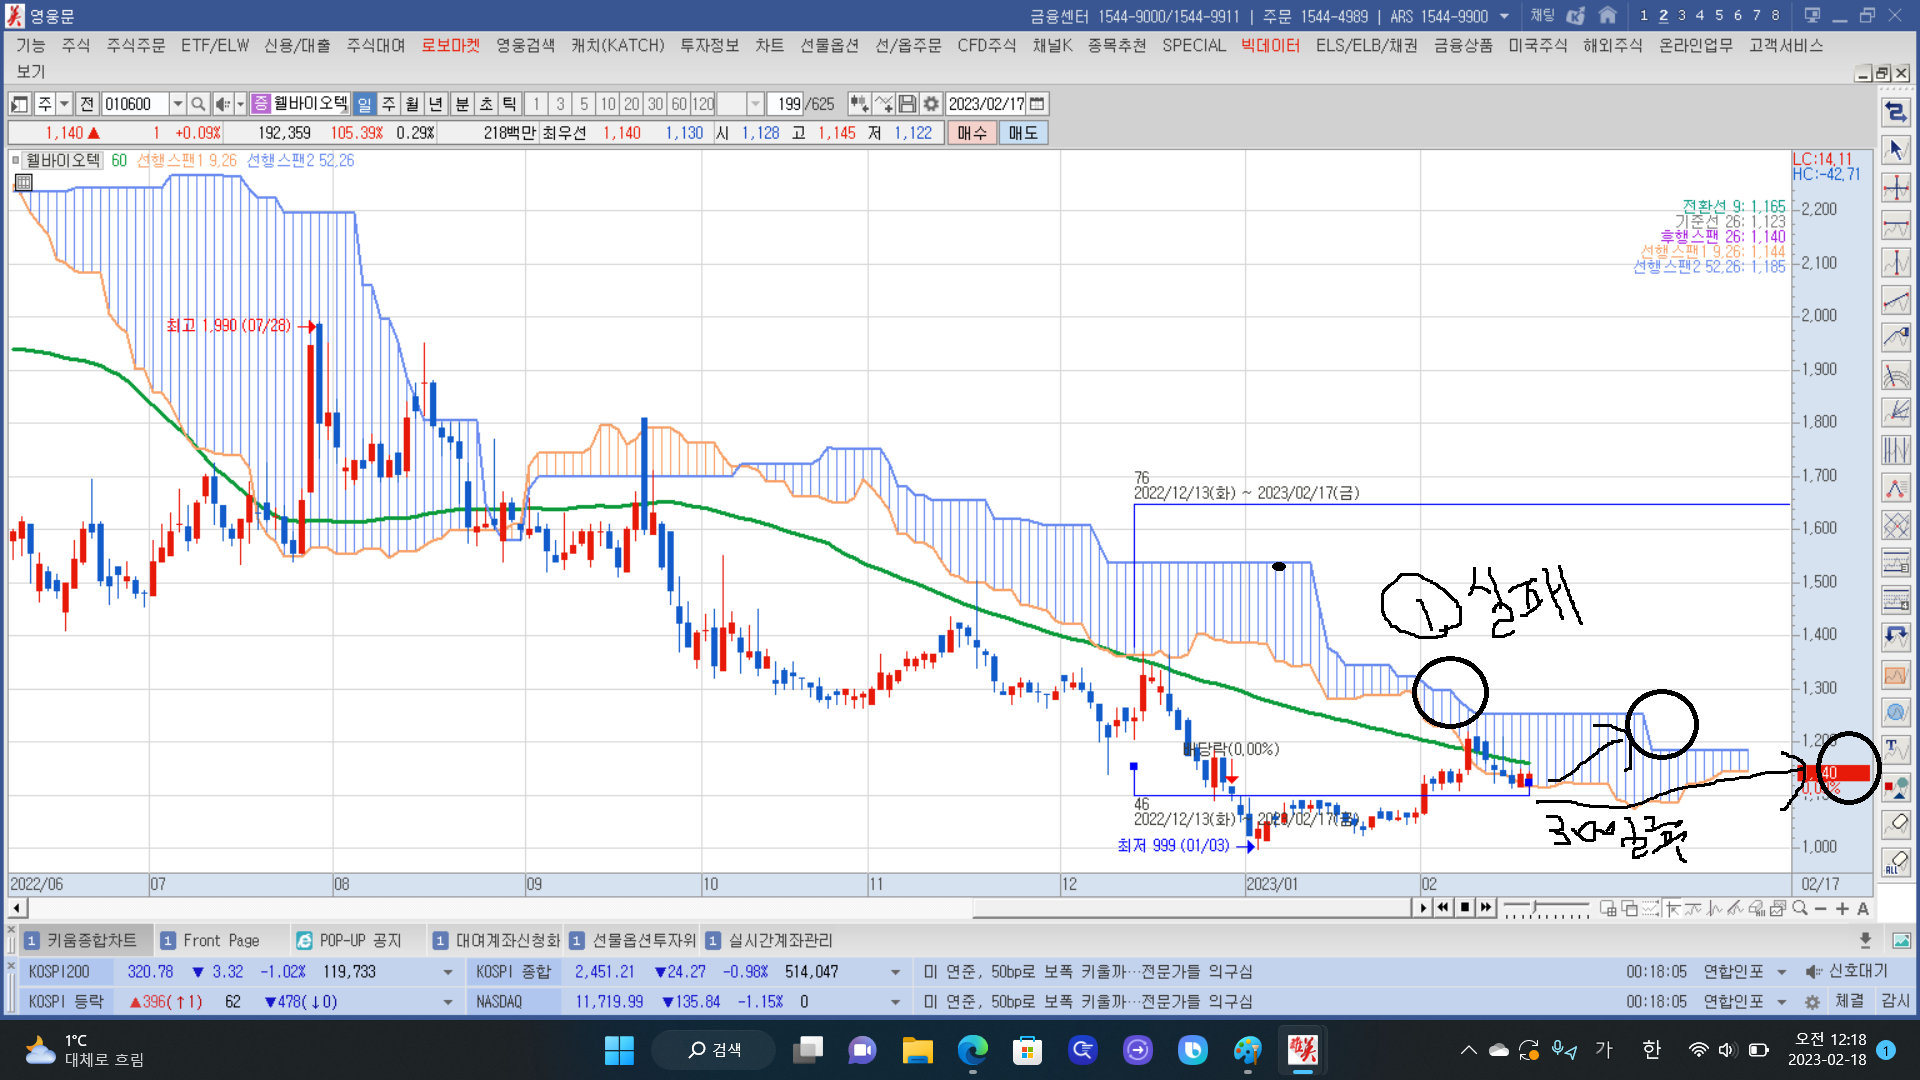Click the 매수 buy button

pyautogui.click(x=971, y=133)
